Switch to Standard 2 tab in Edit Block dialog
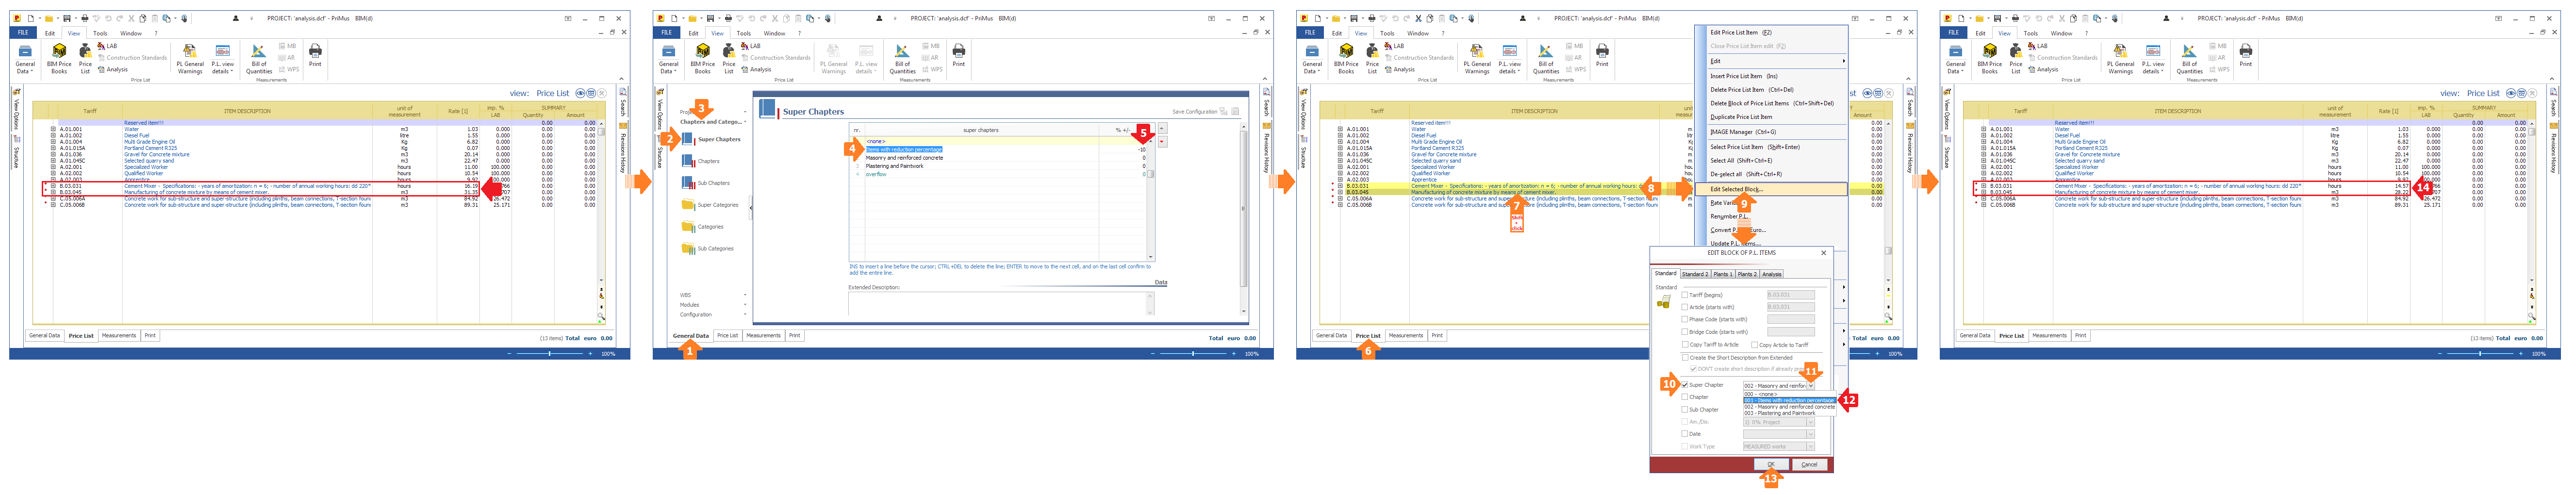The width and height of the screenshot is (2576, 495). (1695, 274)
